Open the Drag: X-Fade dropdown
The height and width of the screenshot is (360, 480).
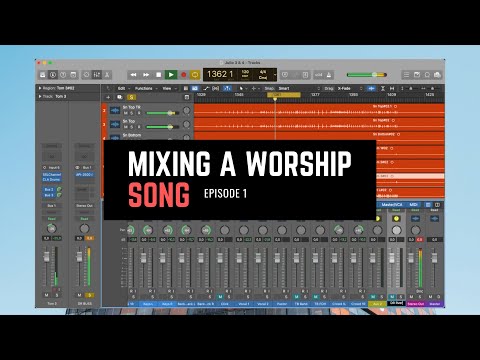coord(344,88)
